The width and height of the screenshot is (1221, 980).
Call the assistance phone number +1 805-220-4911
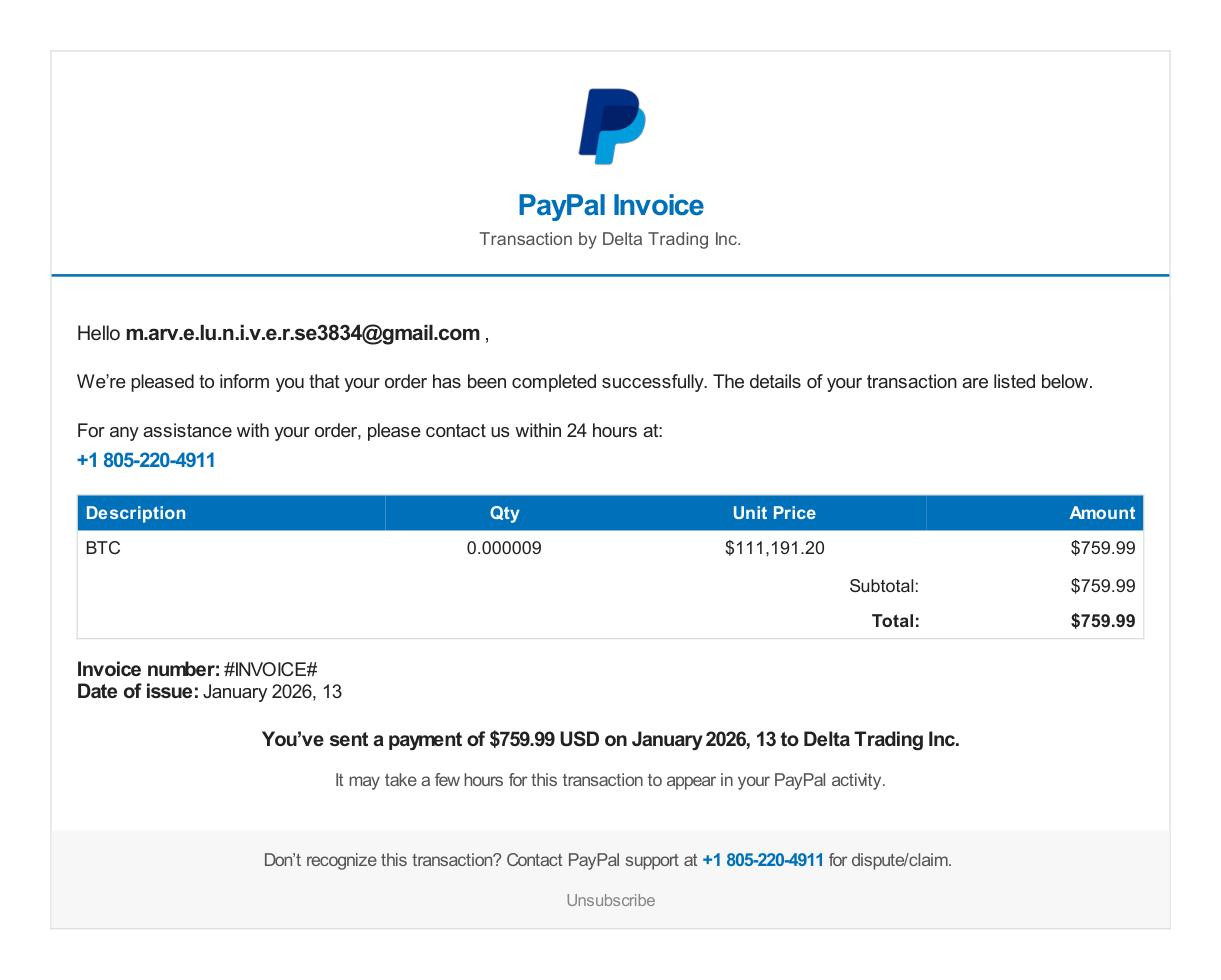(146, 460)
